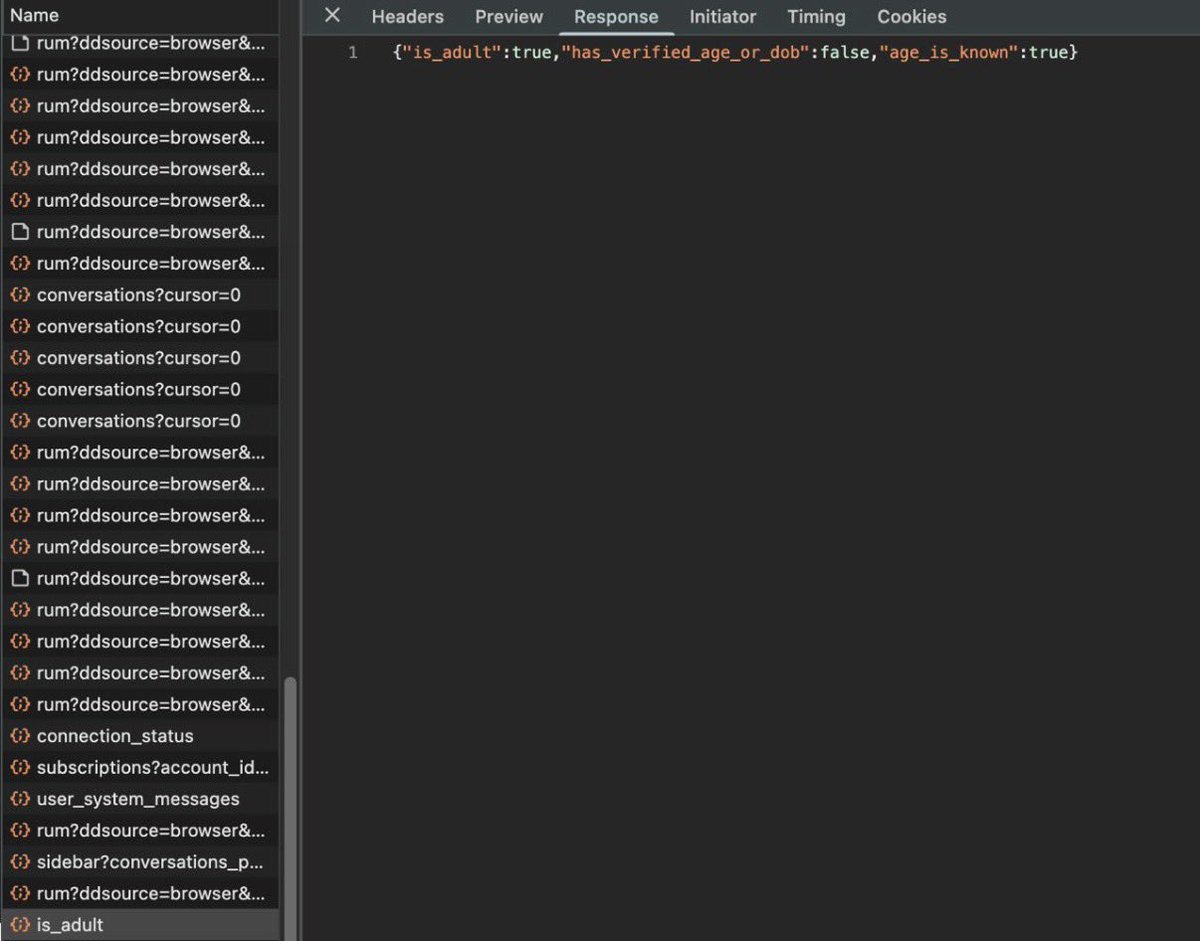Select rum request between user_system_messages and sidebar
This screenshot has height=941, width=1200.
140,831
